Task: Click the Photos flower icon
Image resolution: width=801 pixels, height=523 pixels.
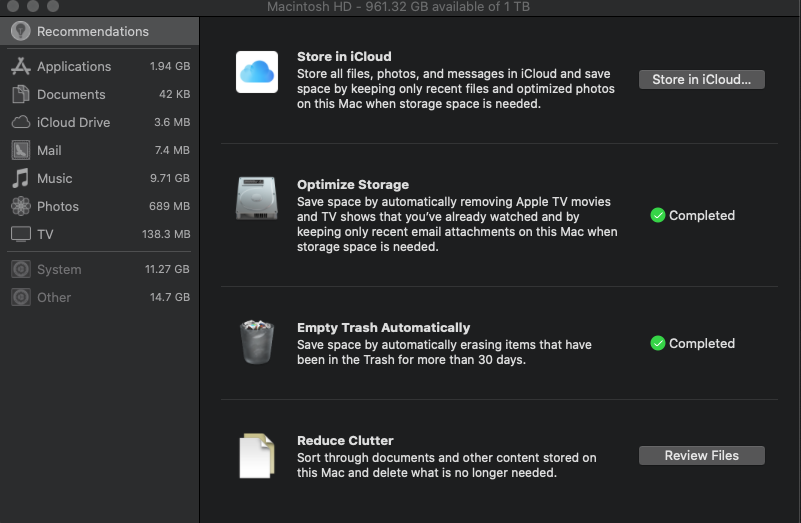Action: 20,206
